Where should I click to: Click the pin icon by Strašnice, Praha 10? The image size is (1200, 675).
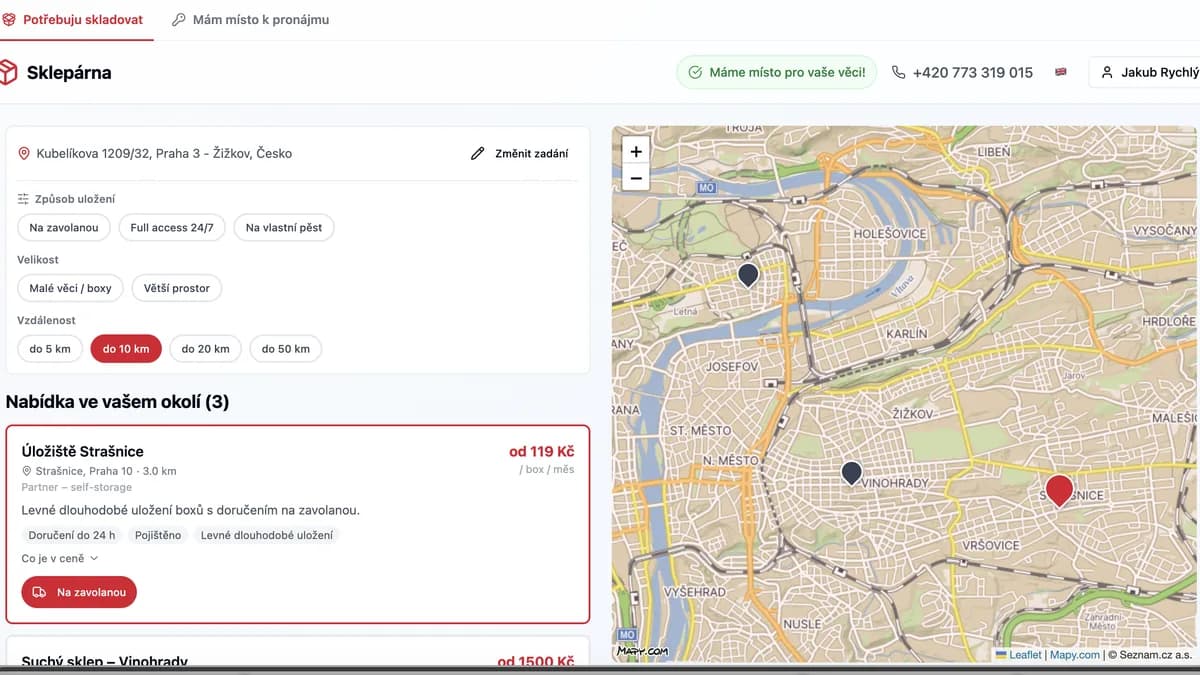click(27, 471)
